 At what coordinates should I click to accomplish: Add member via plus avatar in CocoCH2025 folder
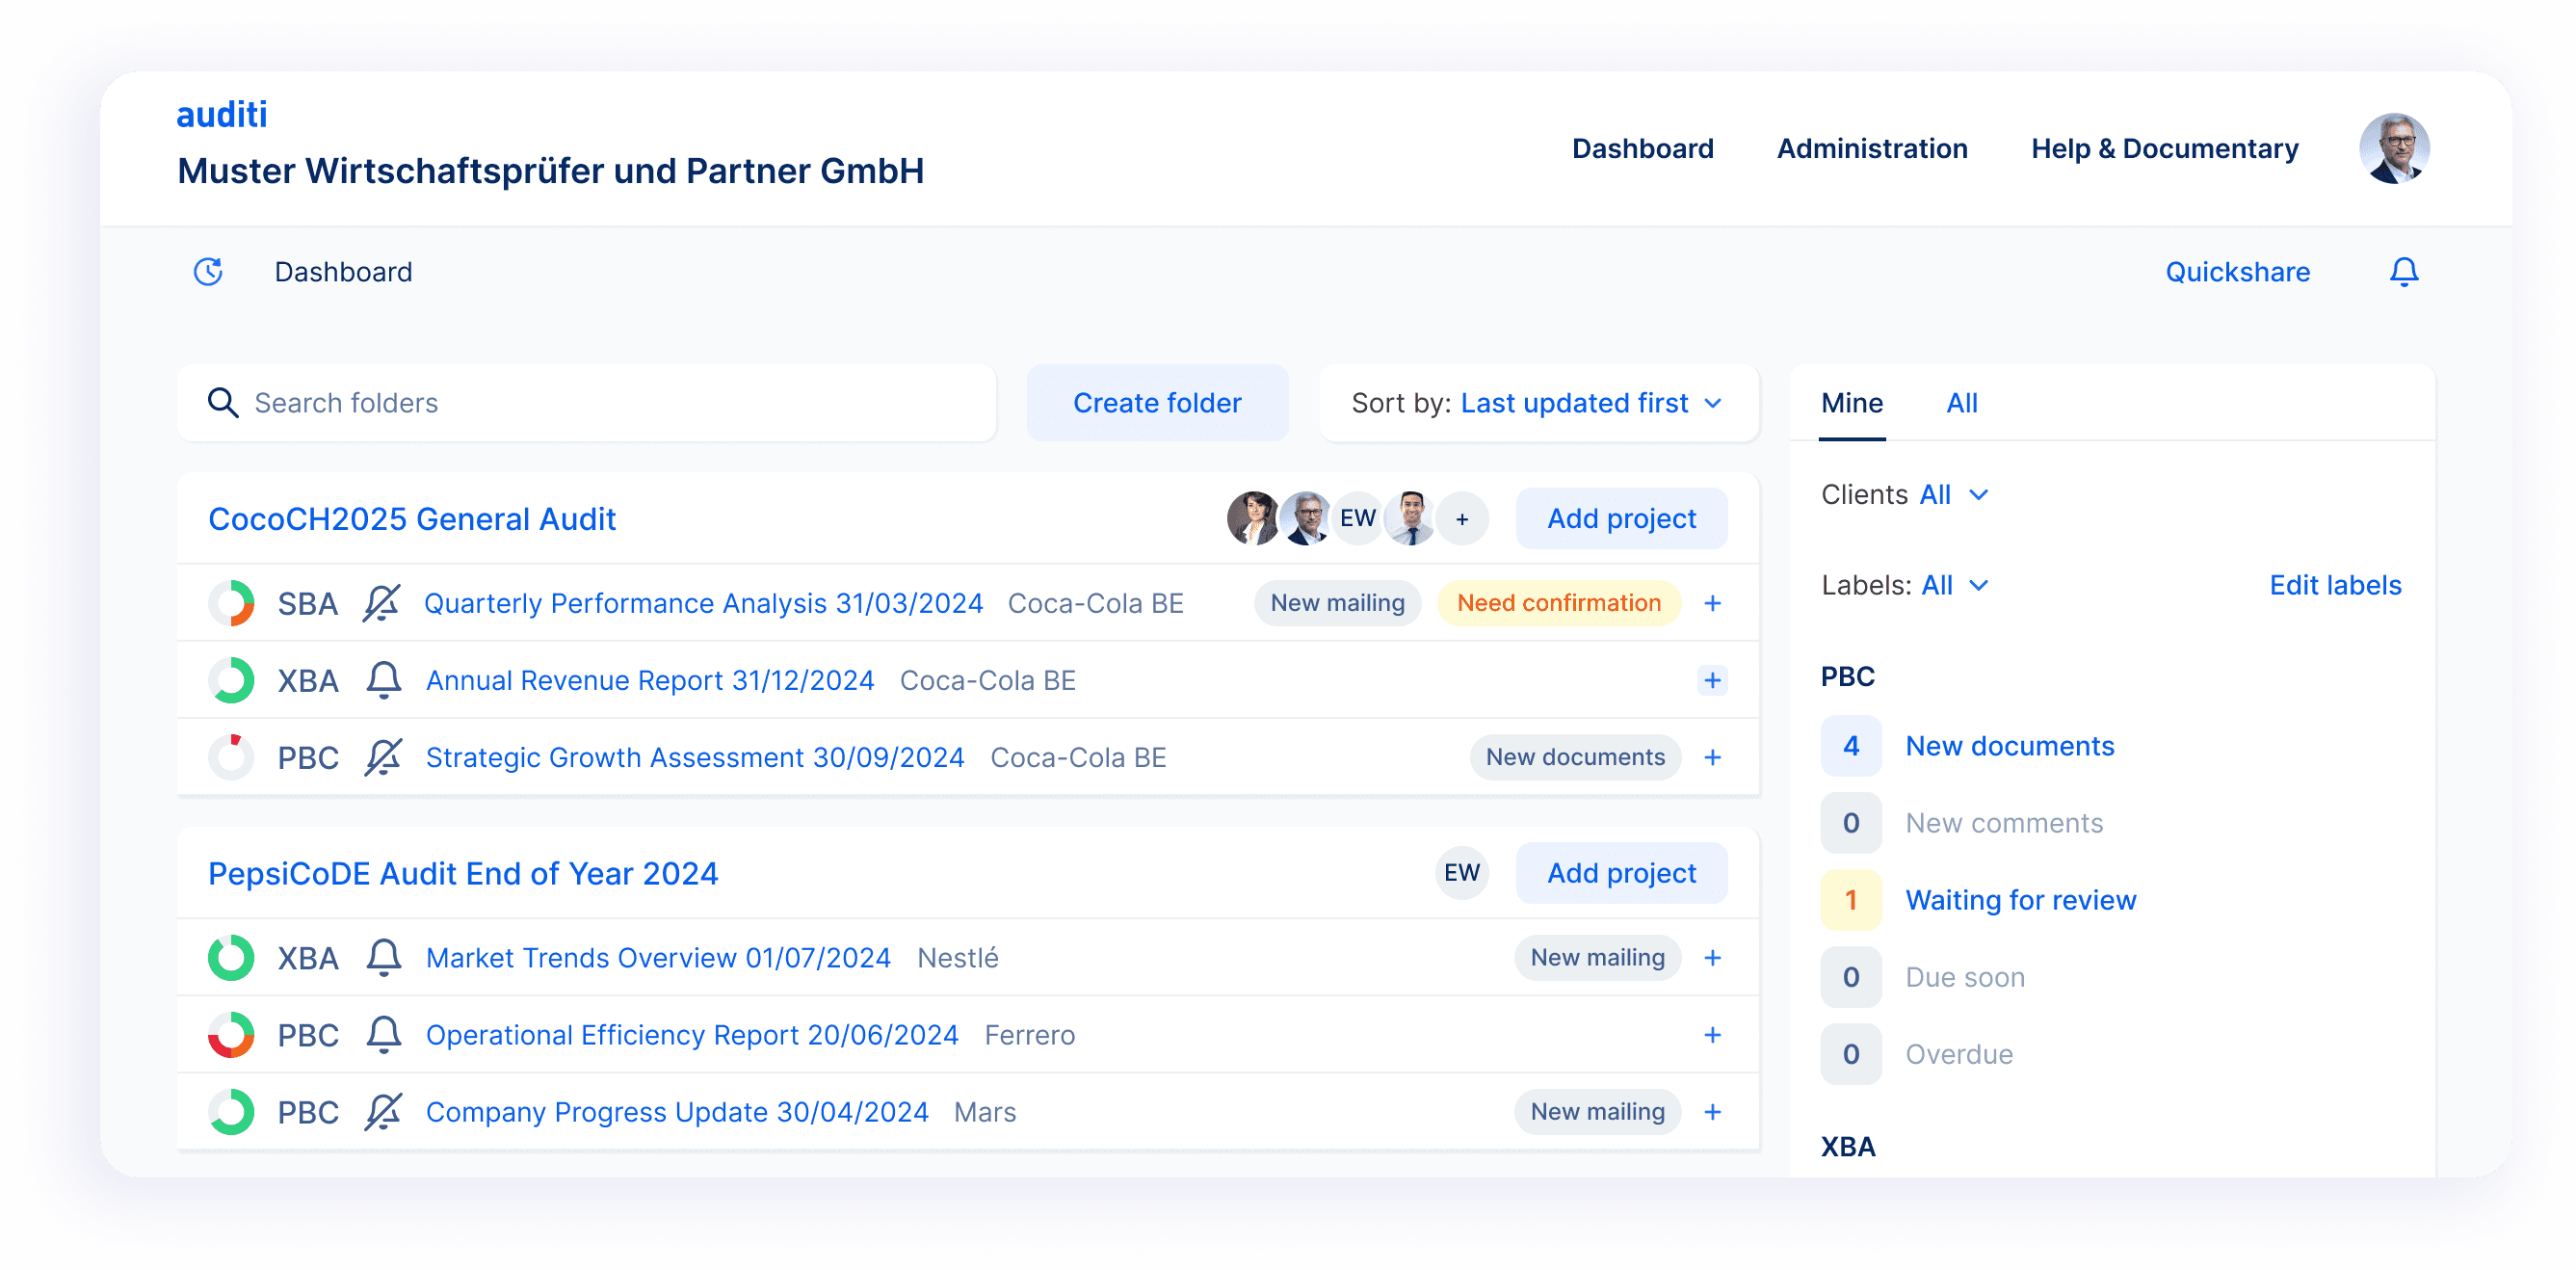click(1461, 519)
